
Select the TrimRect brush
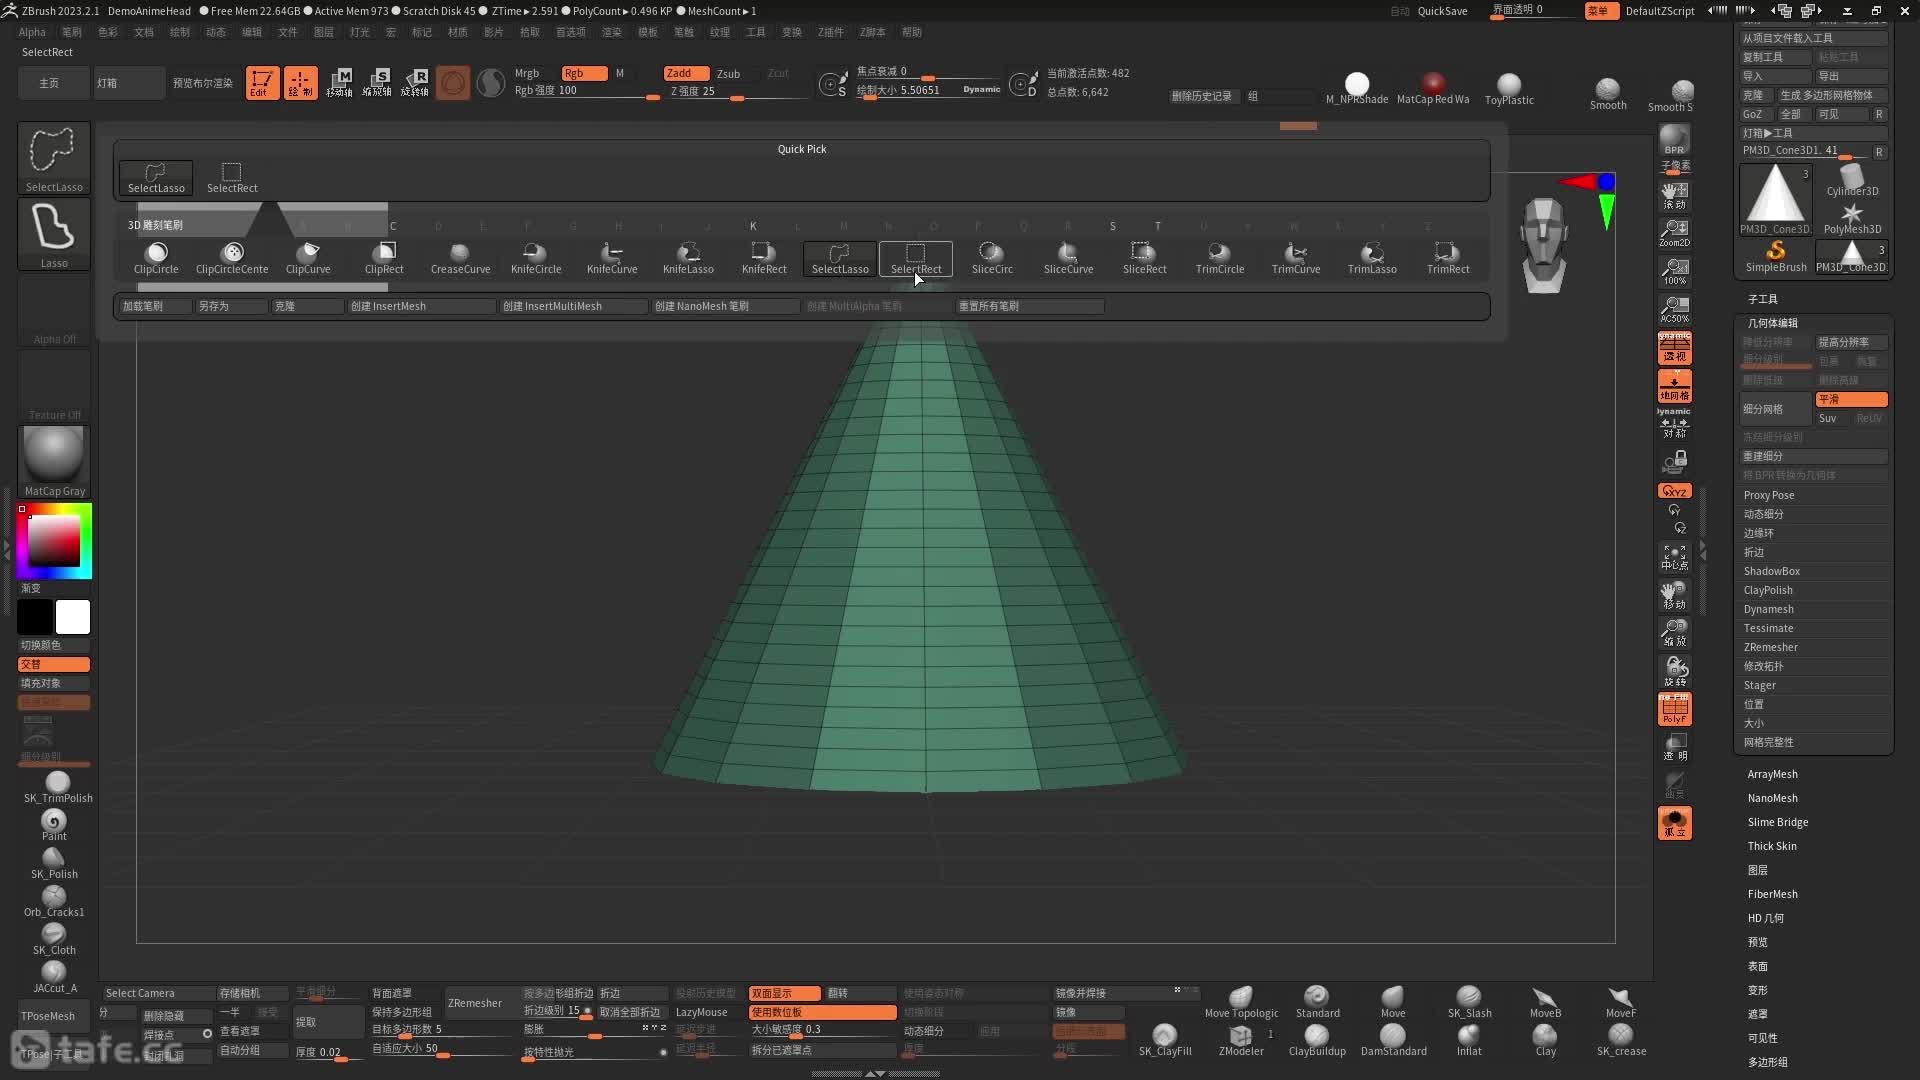[x=1448, y=258]
